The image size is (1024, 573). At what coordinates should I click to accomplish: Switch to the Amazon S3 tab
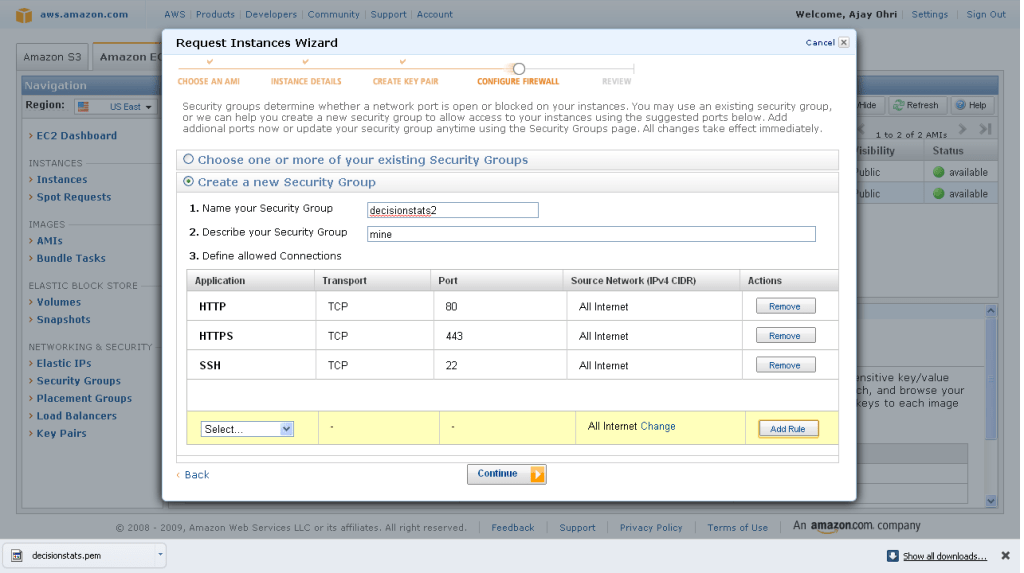point(52,57)
